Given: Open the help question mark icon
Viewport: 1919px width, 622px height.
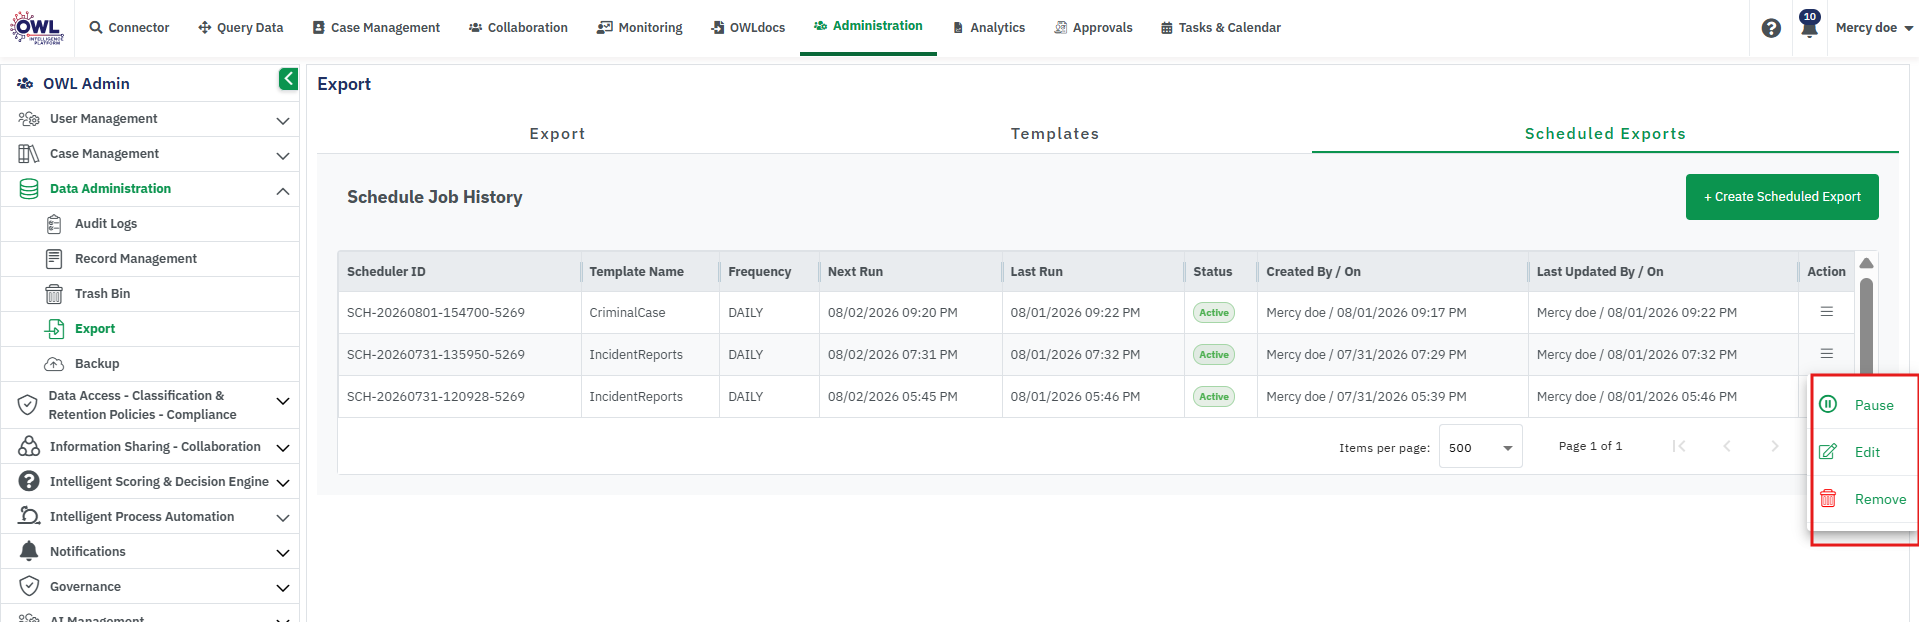Looking at the screenshot, I should [1771, 28].
